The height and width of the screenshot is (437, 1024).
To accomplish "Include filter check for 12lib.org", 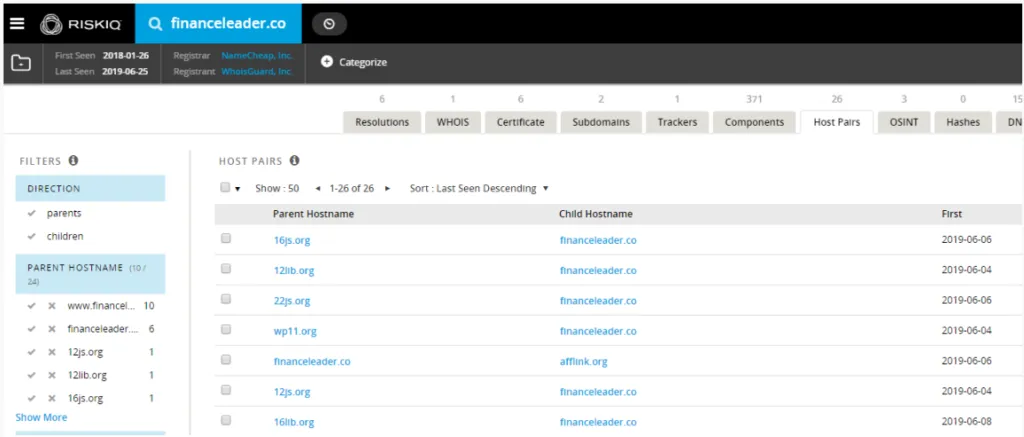I will pyautogui.click(x=31, y=376).
